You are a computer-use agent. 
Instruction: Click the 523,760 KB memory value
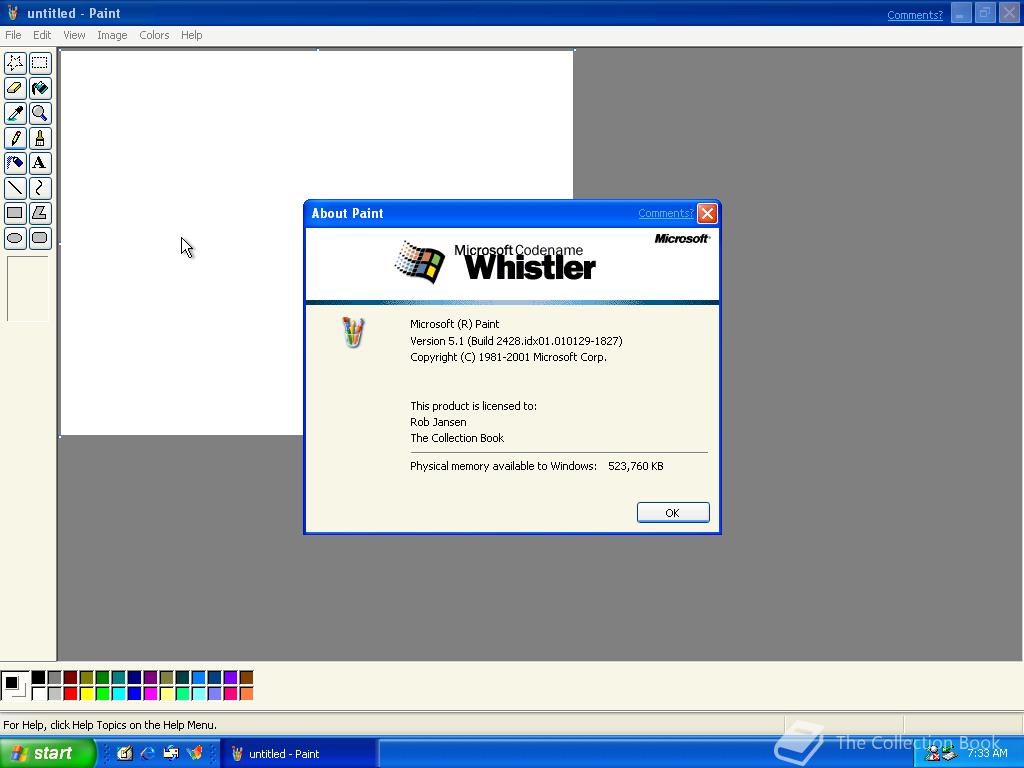coord(635,466)
